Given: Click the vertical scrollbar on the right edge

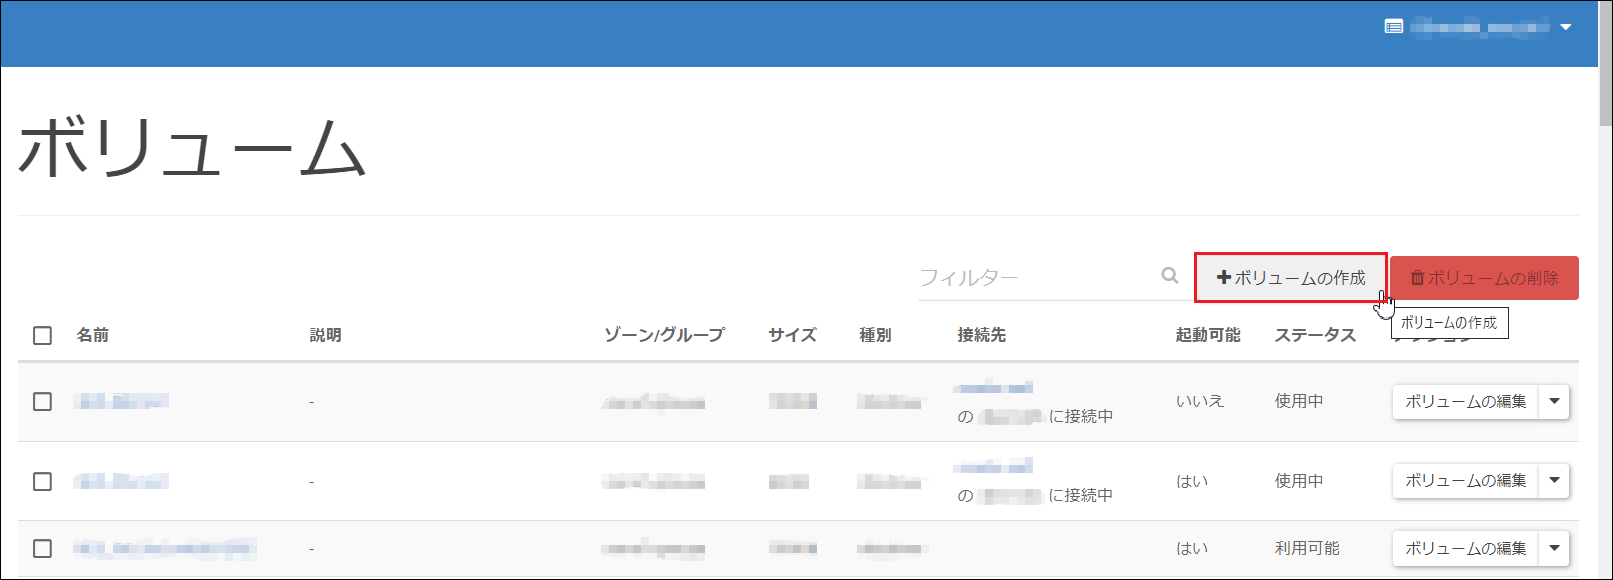Looking at the screenshot, I should tap(1605, 100).
